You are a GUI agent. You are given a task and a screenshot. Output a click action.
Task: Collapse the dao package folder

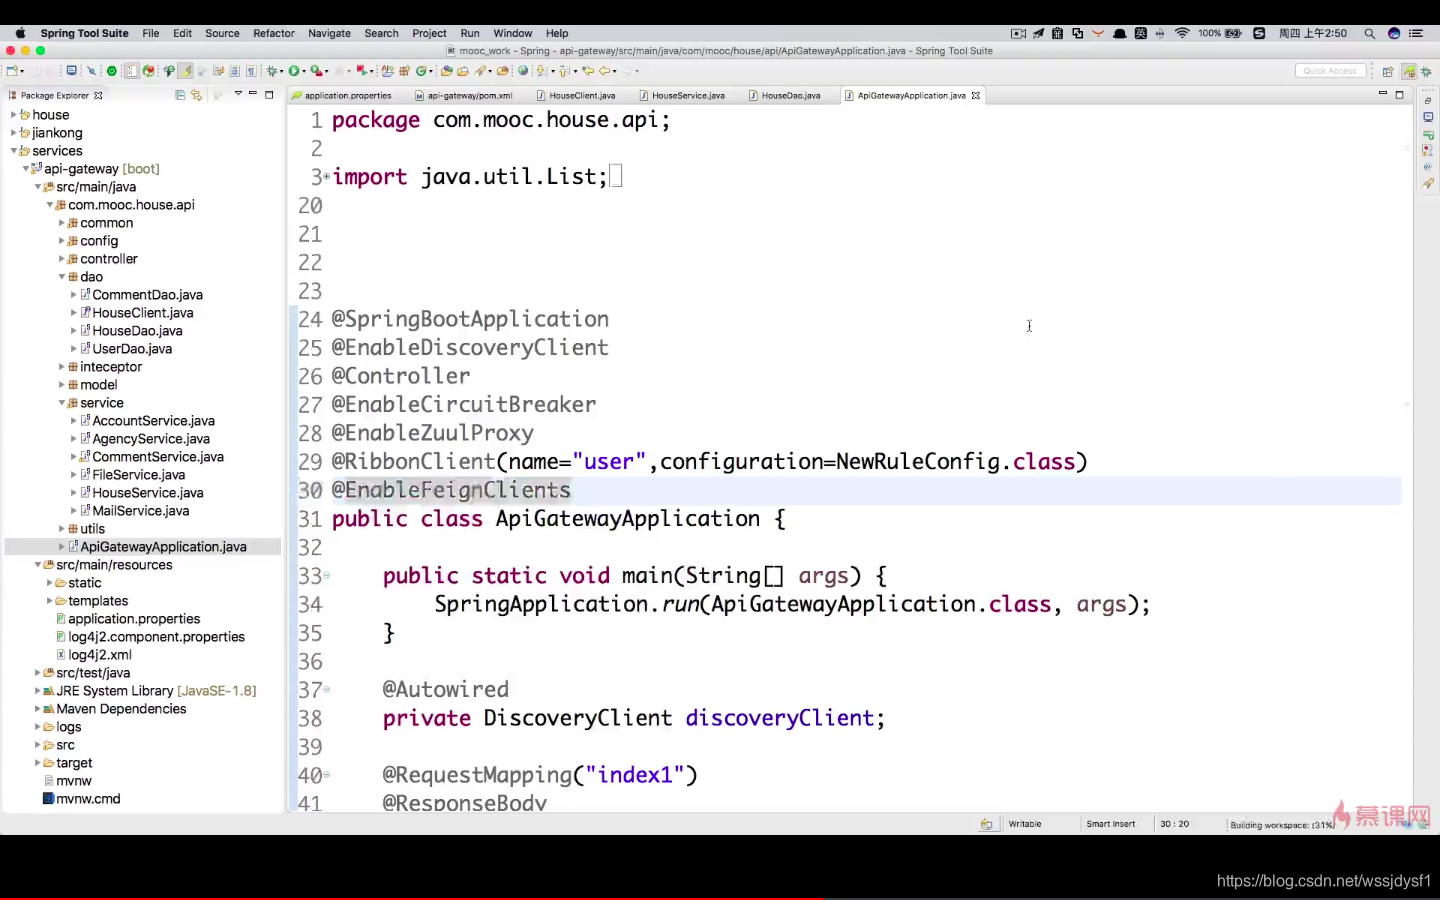[x=62, y=277]
